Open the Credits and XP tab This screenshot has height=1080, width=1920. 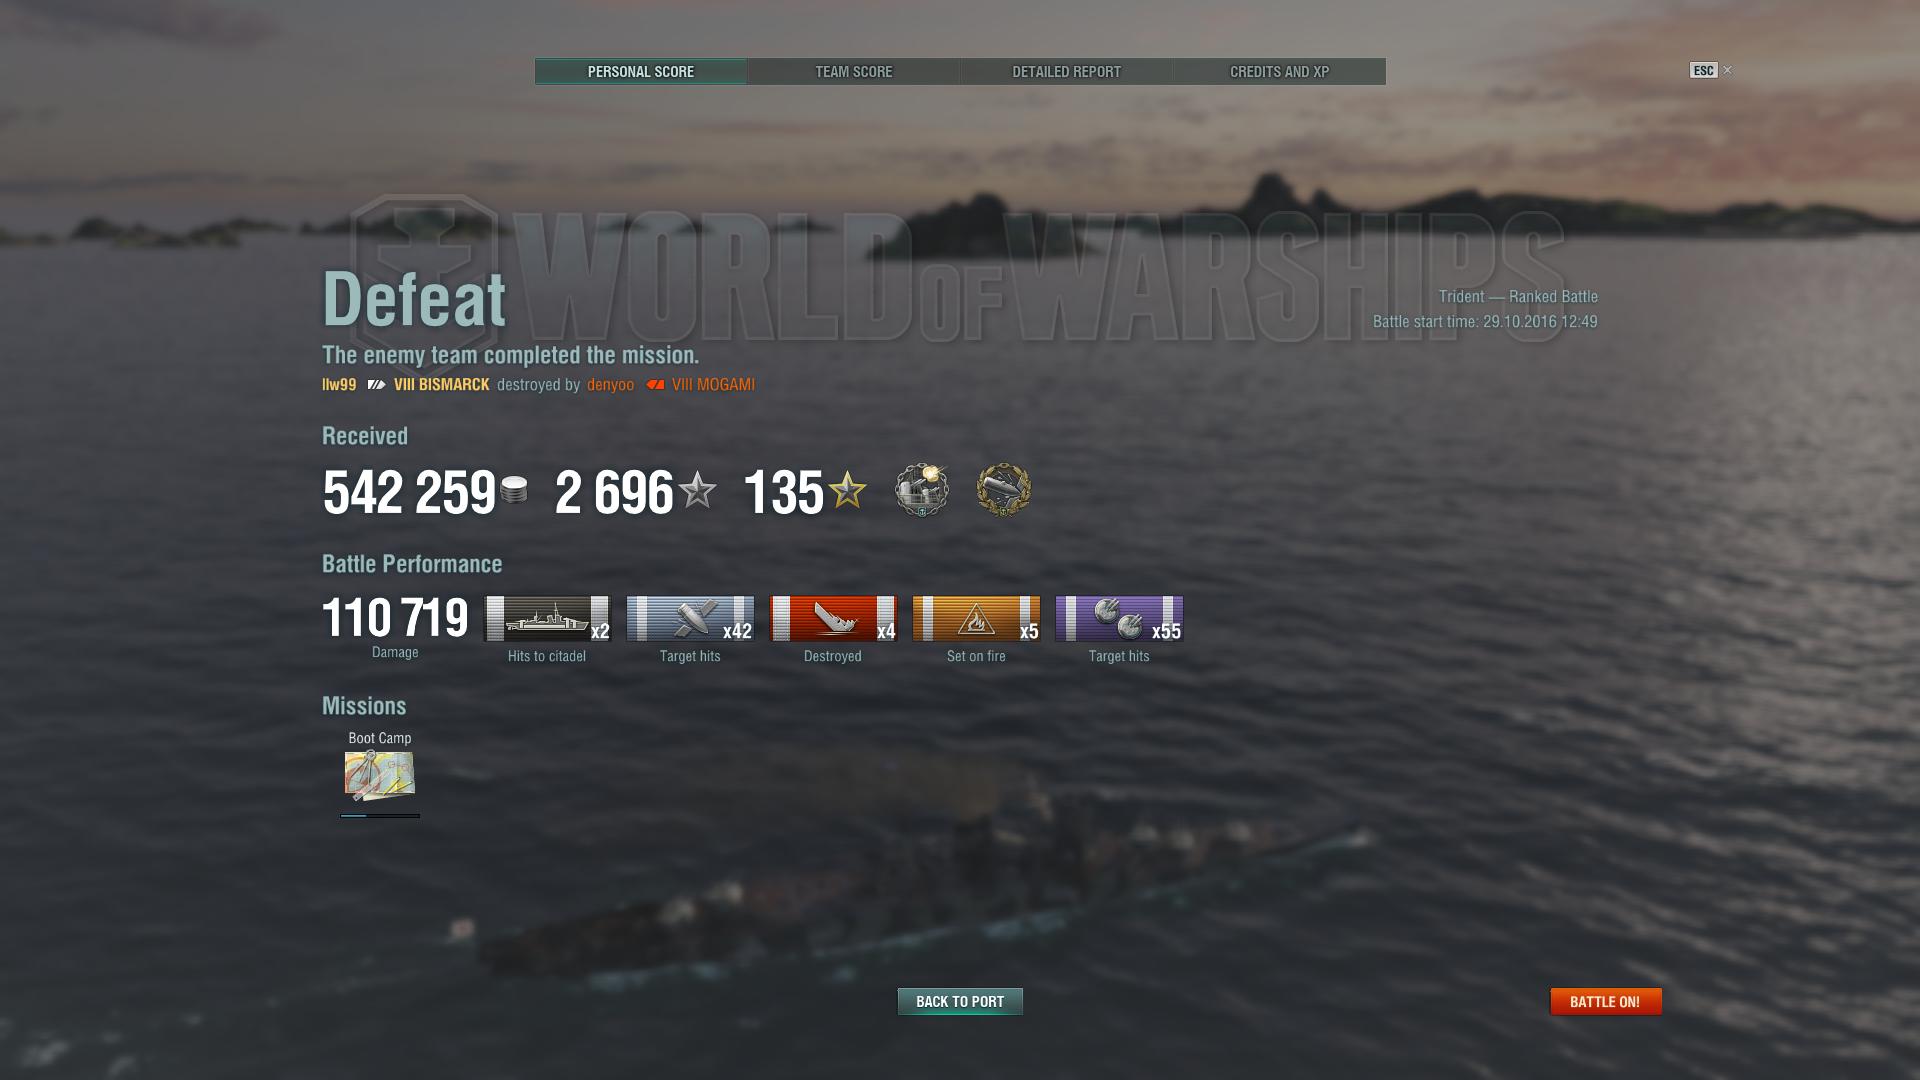click(x=1279, y=72)
